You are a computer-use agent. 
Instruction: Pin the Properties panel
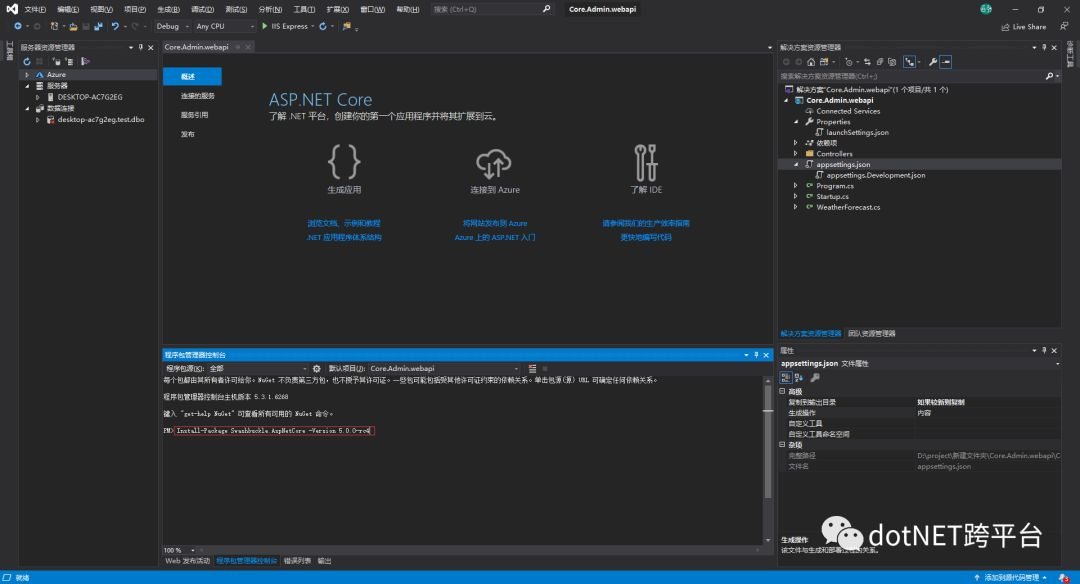(1044, 351)
